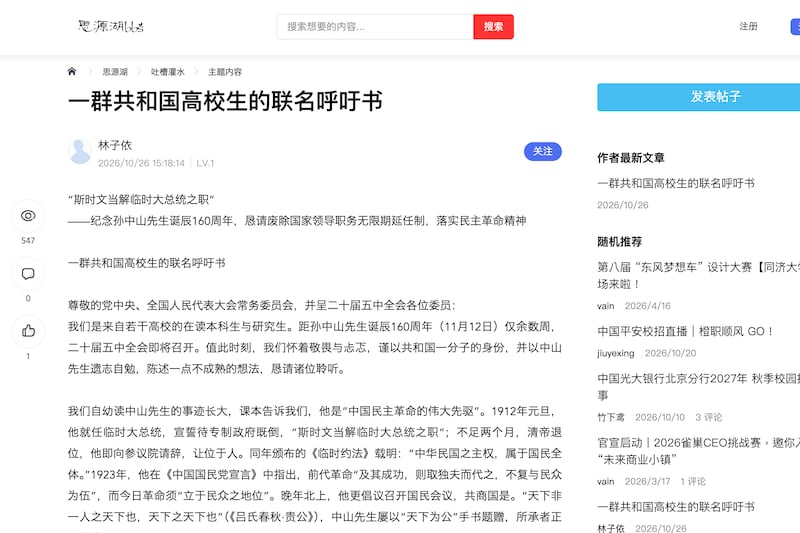This screenshot has width=800, height=533.
Task: Click quote “斯时文当解临时大总统之职” opening line
Action: pos(141,199)
